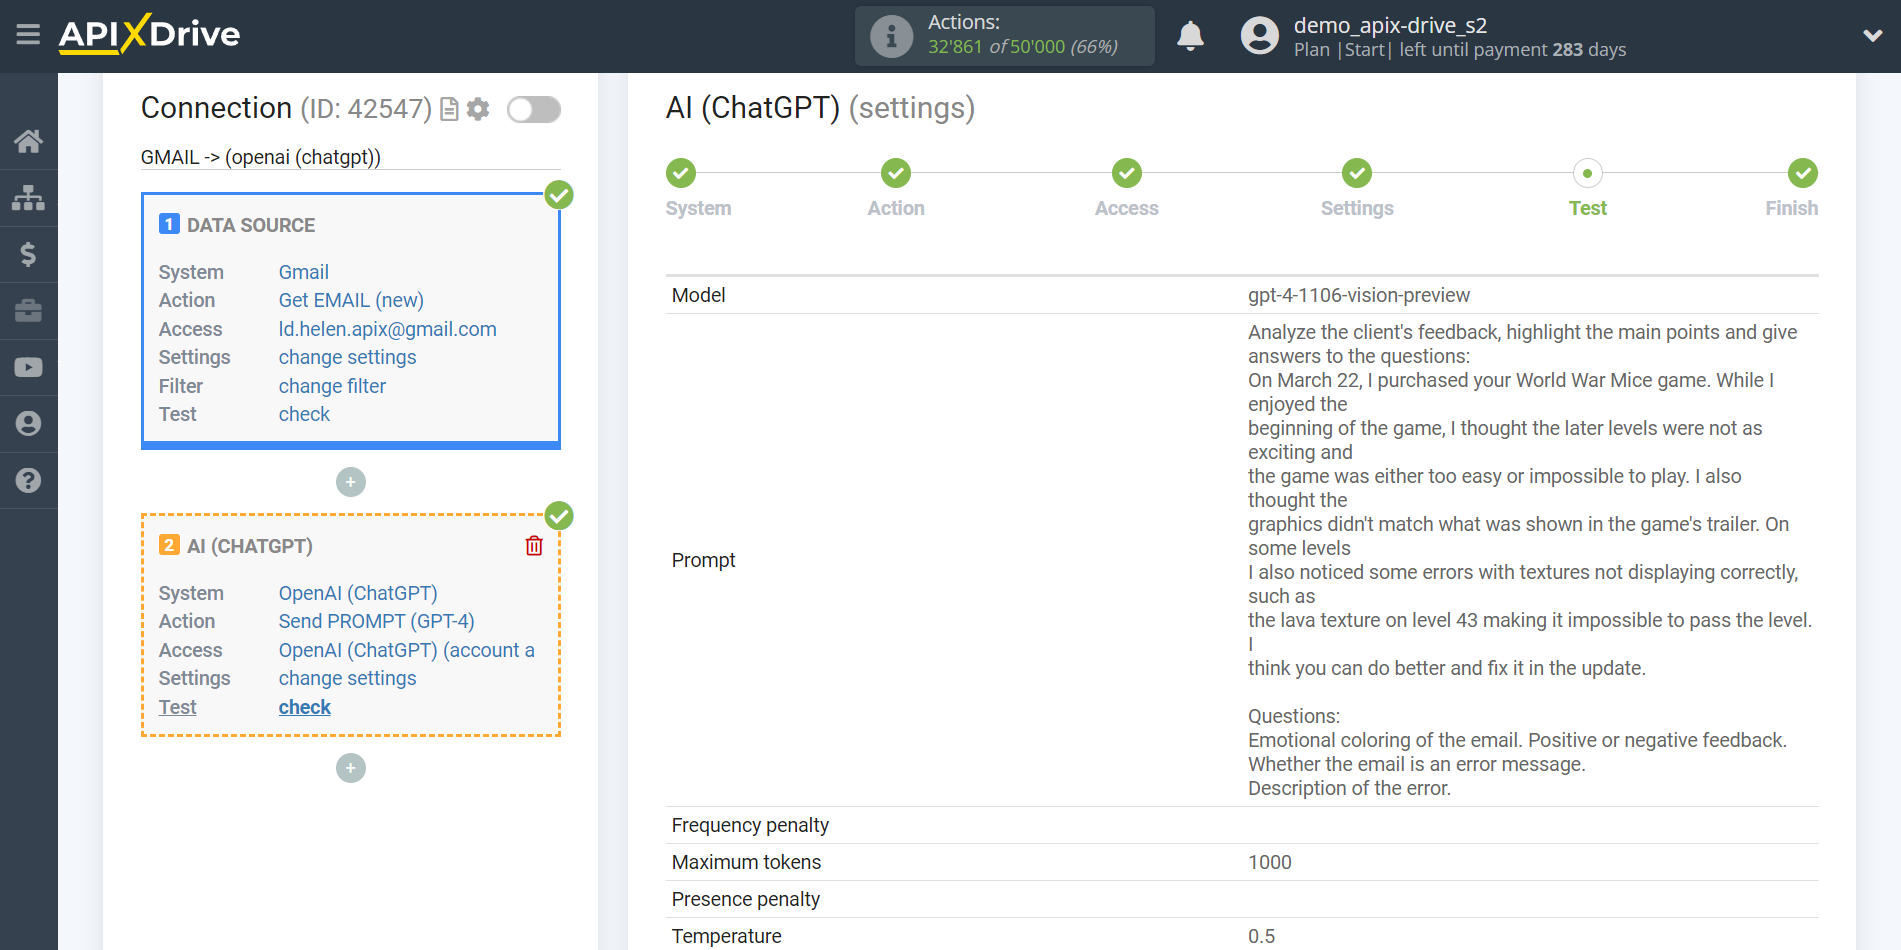Click the Action step checkmark circle

(x=896, y=173)
